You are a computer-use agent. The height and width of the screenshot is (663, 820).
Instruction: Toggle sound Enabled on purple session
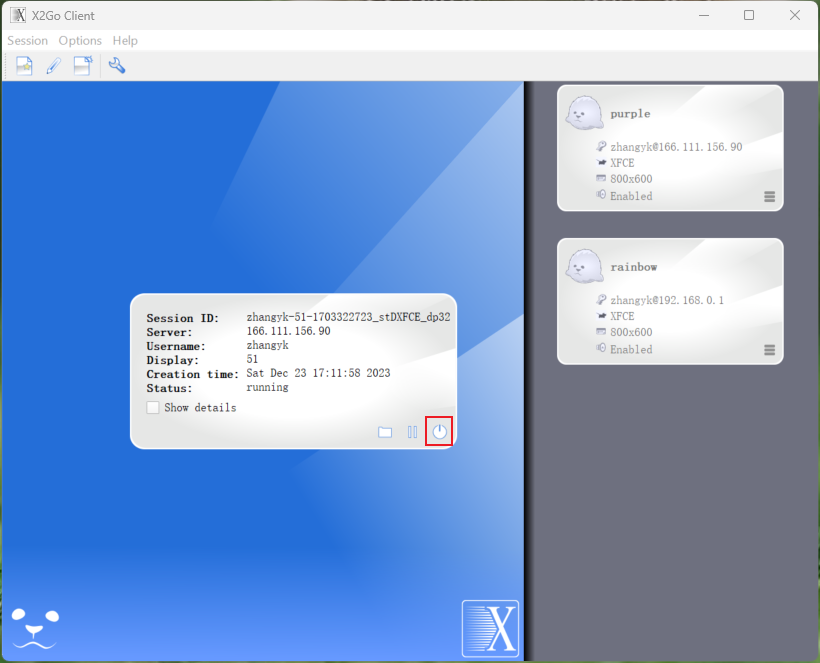coord(630,196)
